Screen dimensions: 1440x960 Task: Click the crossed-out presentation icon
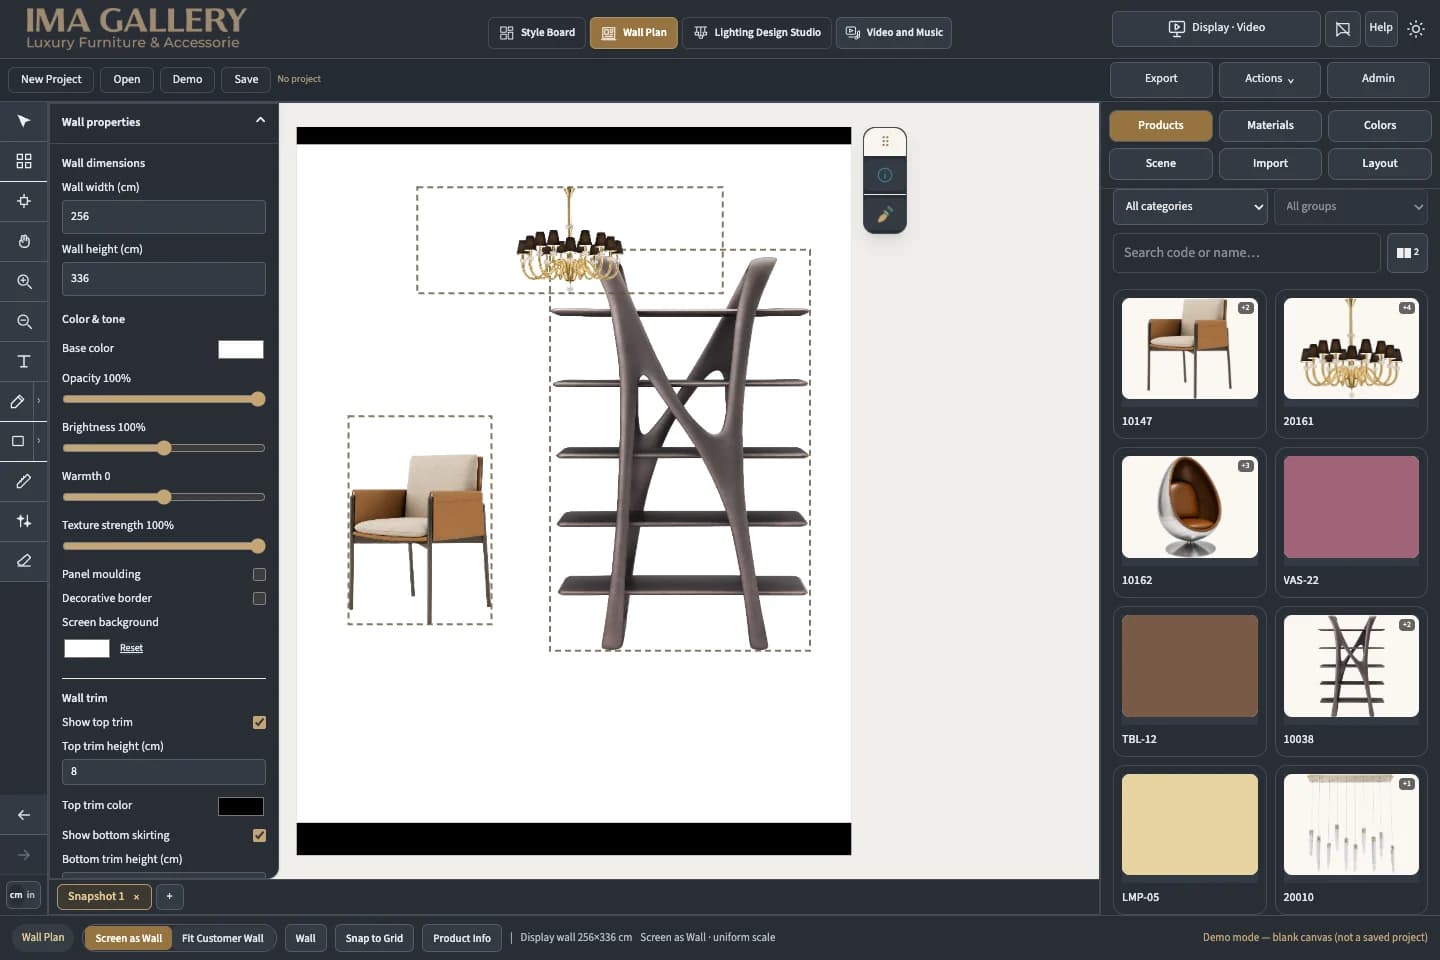pyautogui.click(x=1343, y=29)
